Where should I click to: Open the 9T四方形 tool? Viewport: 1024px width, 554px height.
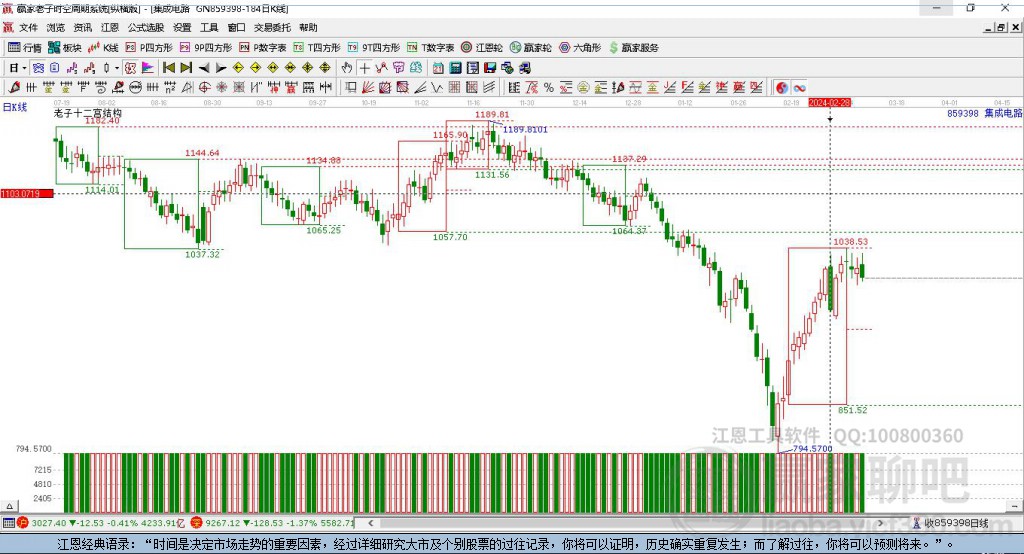click(374, 48)
